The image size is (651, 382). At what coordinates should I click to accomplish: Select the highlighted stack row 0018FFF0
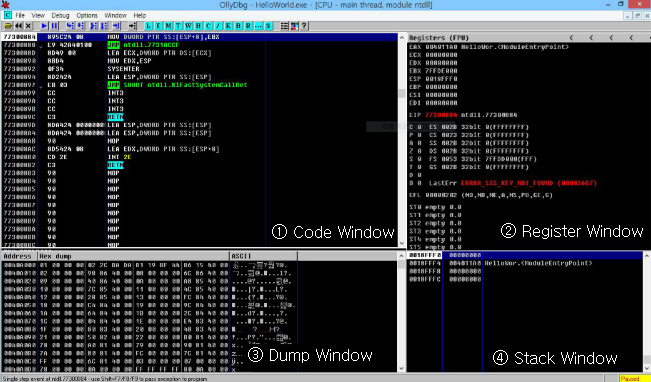[x=525, y=255]
